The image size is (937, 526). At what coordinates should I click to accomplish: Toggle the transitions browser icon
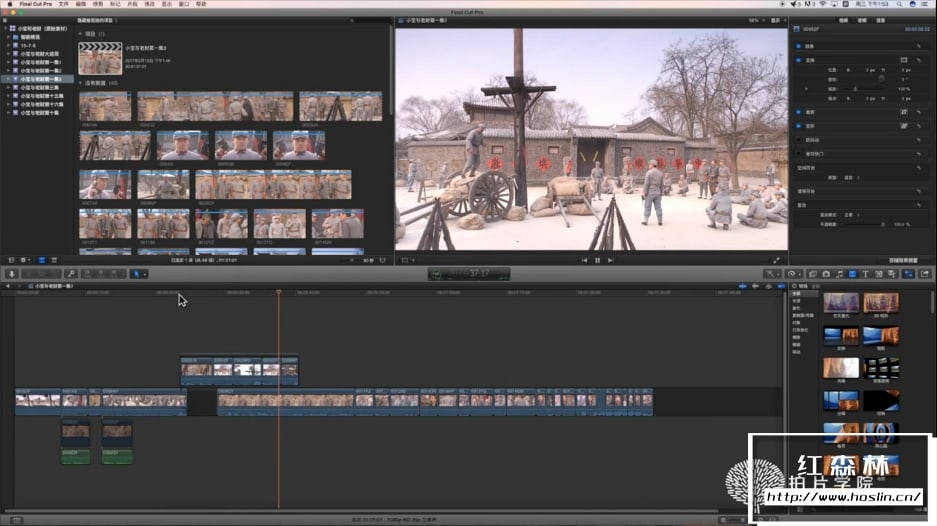click(852, 274)
